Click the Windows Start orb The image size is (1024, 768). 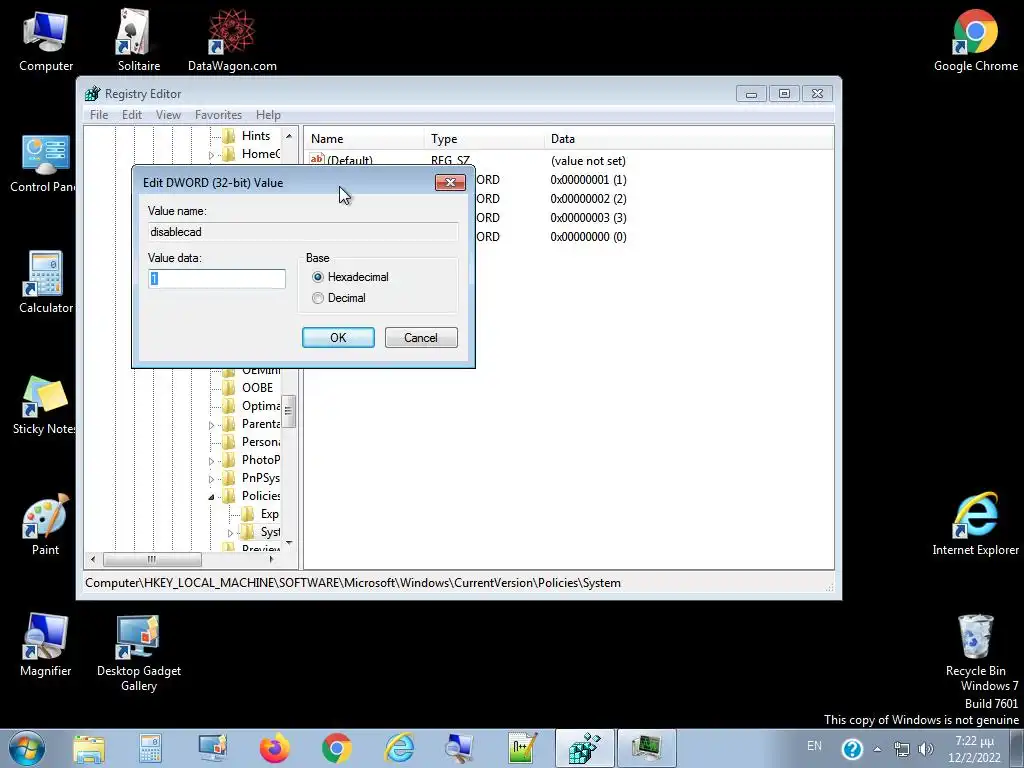tap(27, 748)
